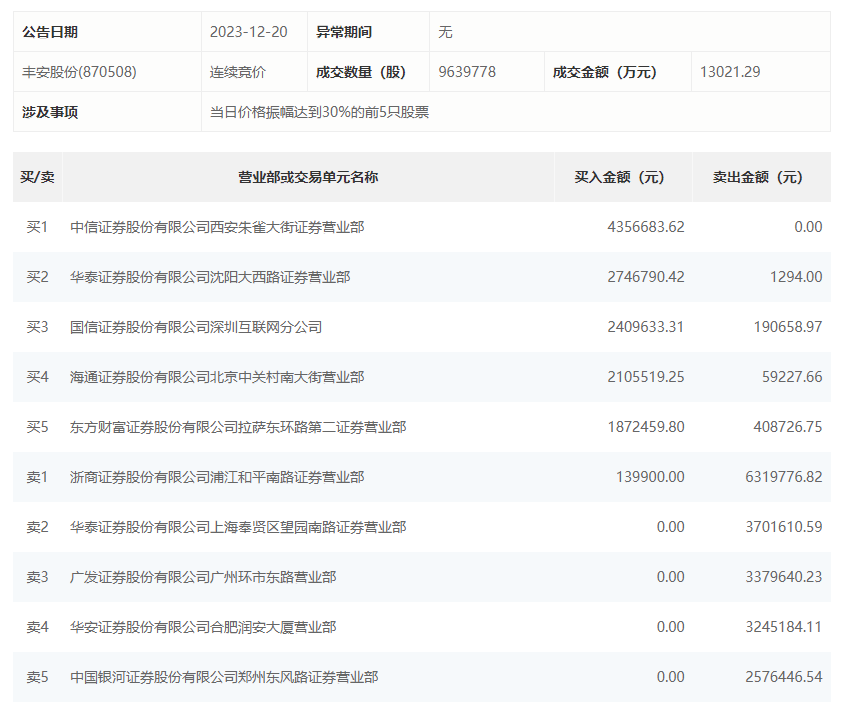Select buy amount 2105519.25

(646, 377)
